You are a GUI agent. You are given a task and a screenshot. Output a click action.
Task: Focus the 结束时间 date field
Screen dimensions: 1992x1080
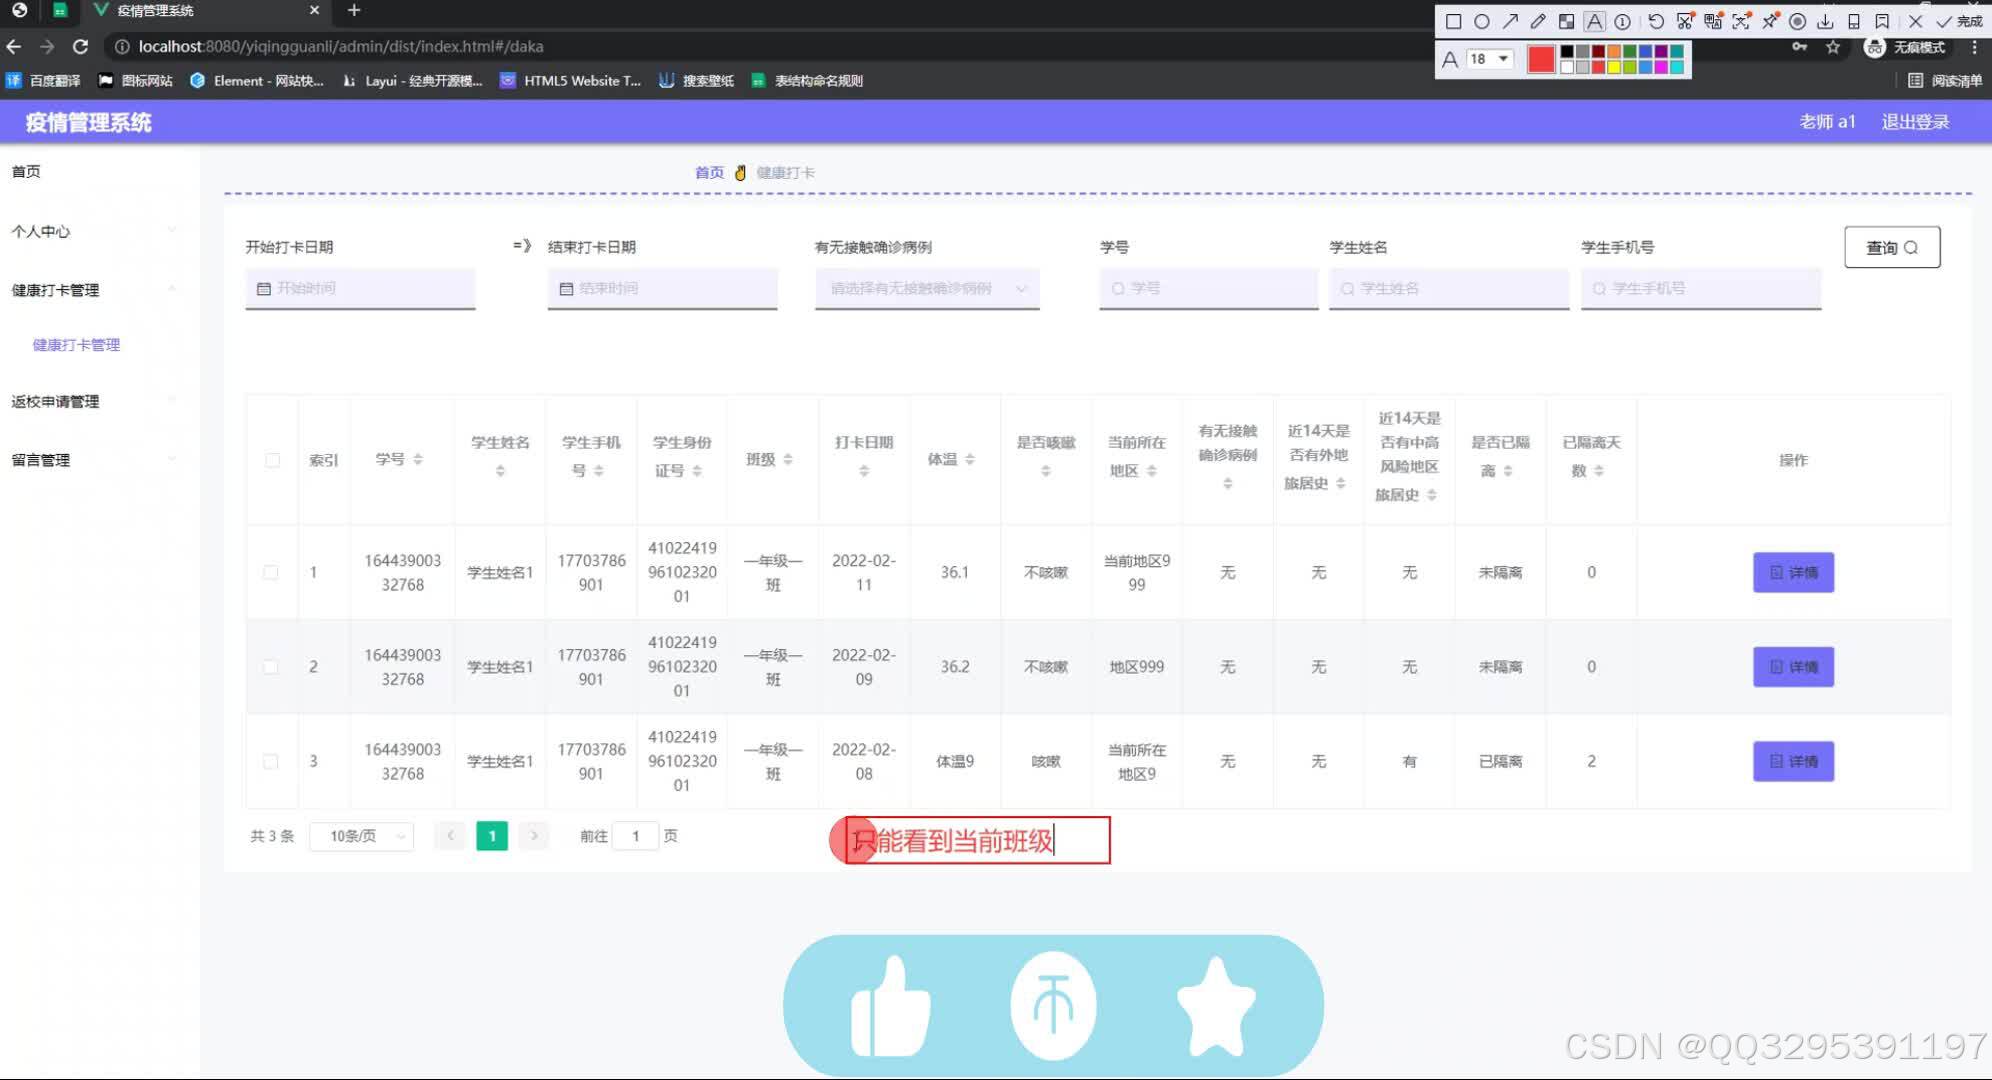coord(662,288)
